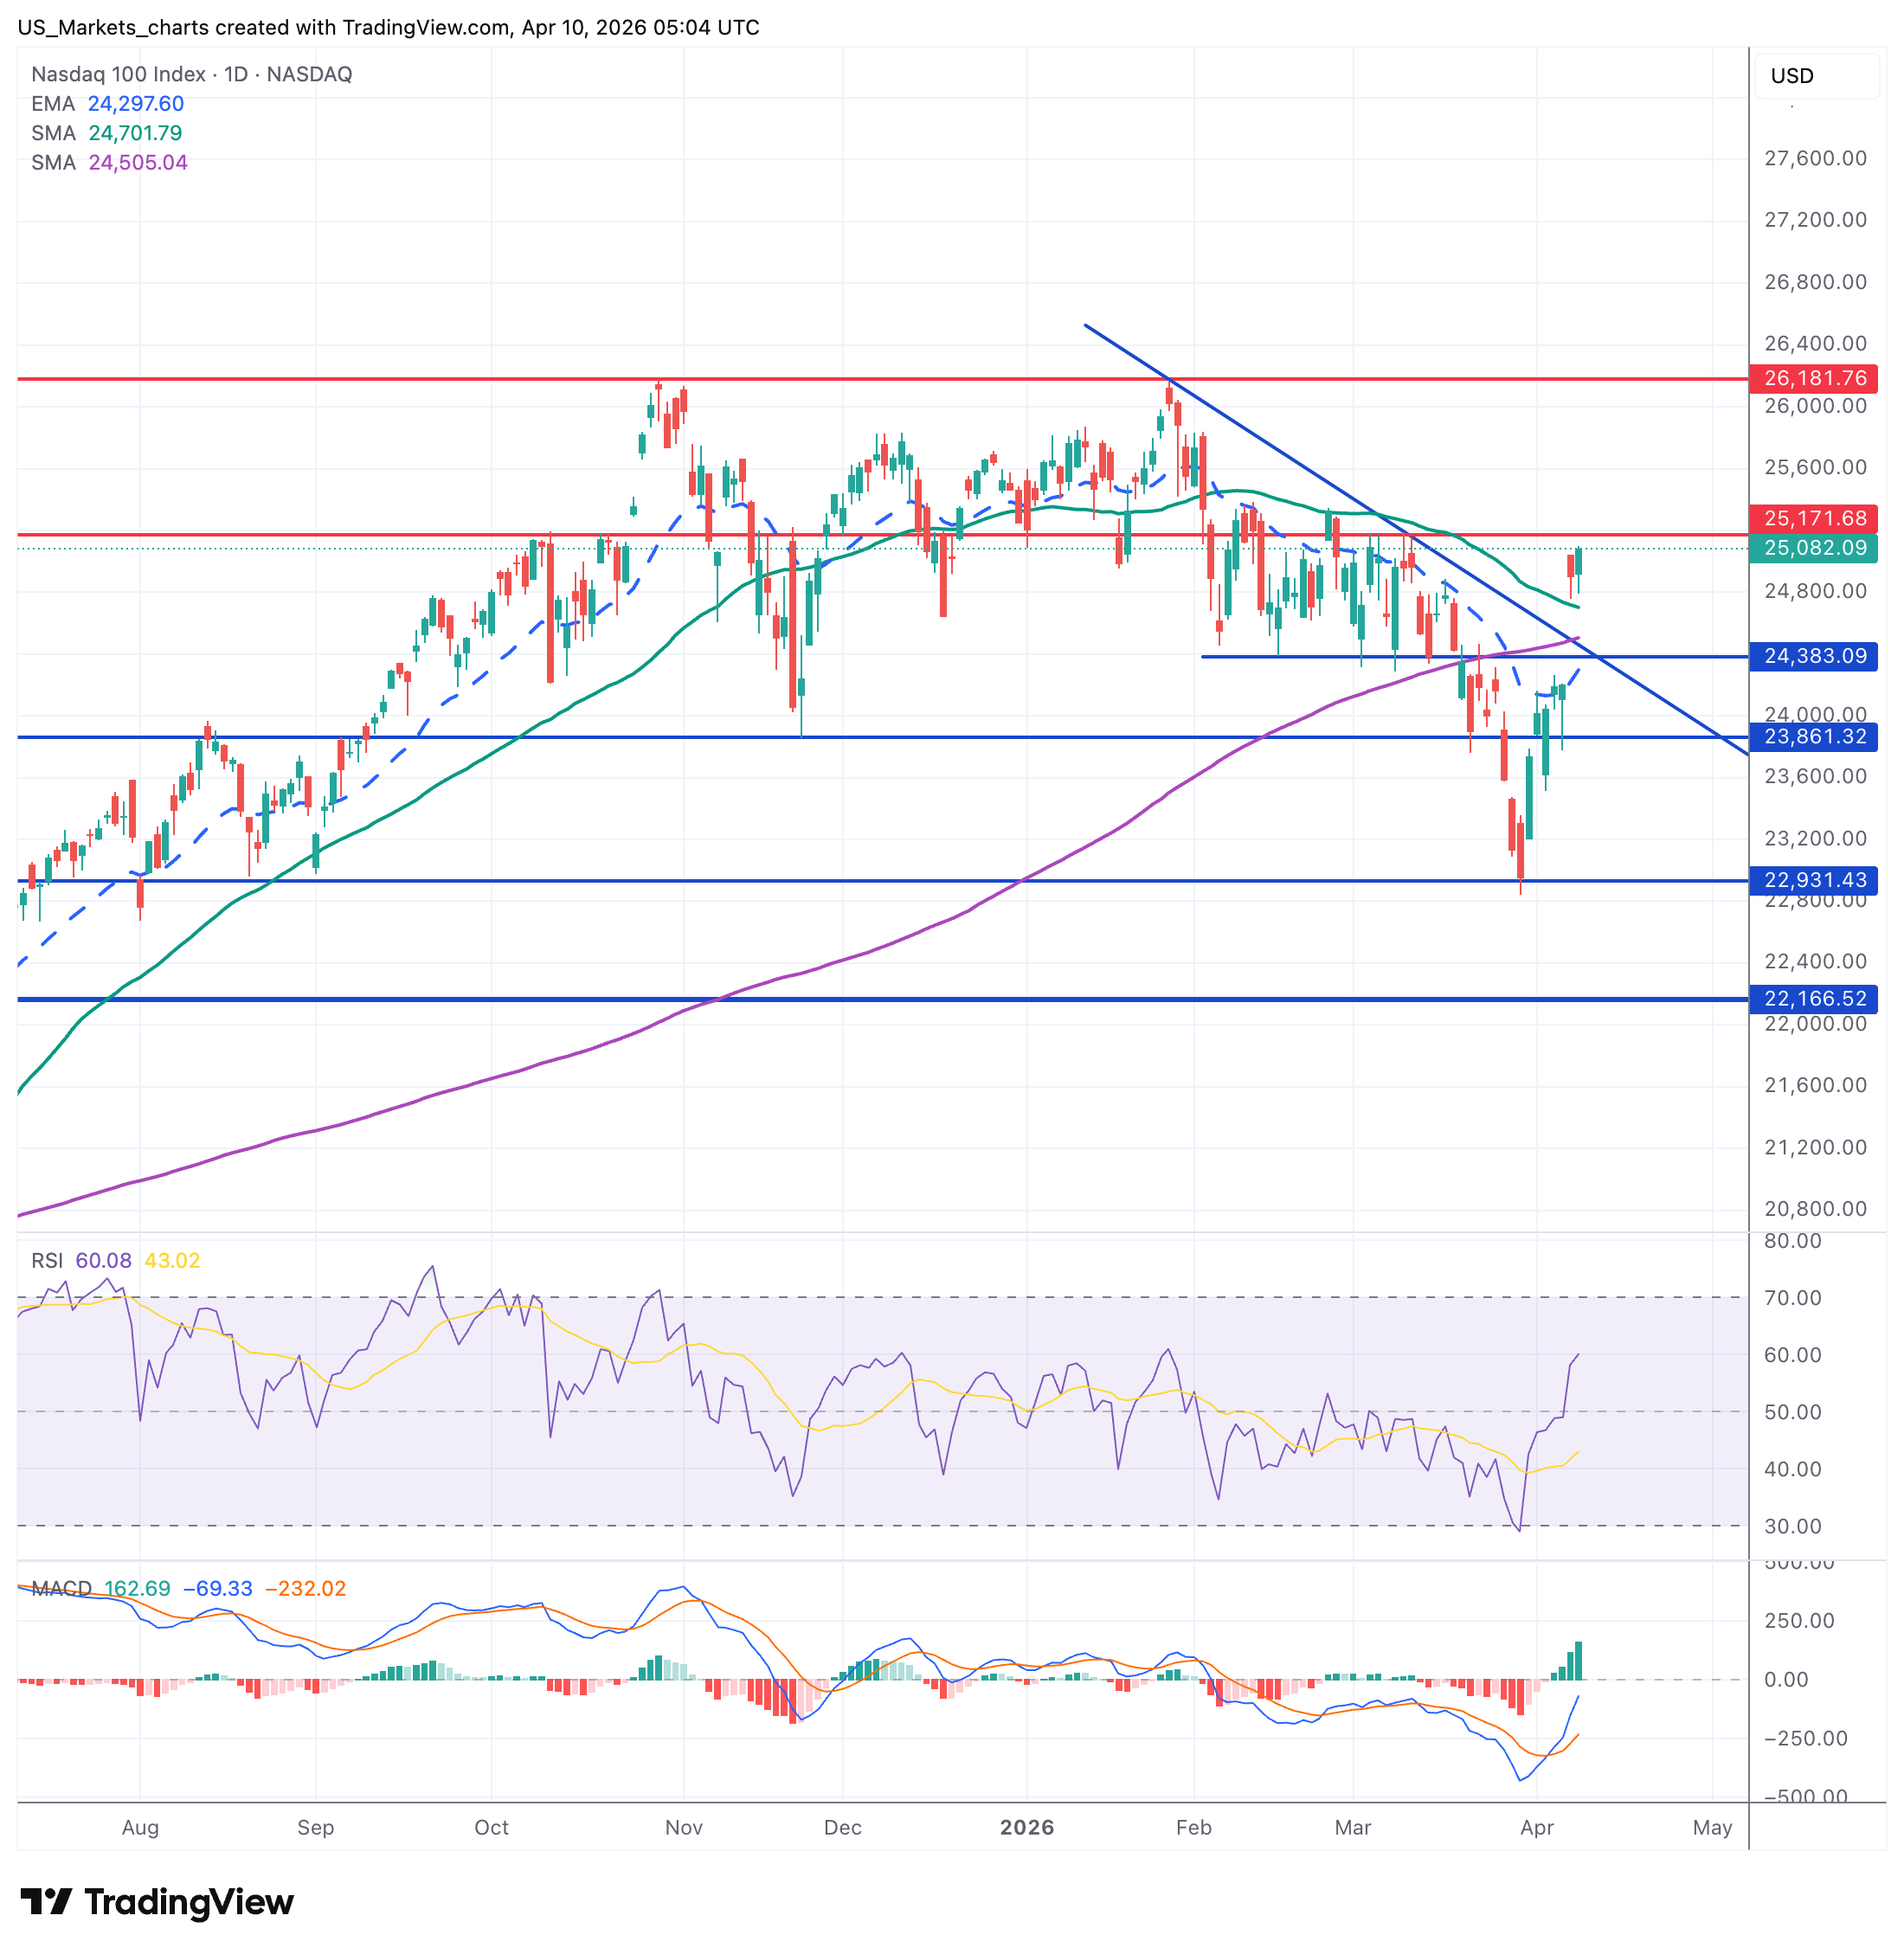
Task: Select the 22,931.43 blue price label
Action: pos(1813,880)
